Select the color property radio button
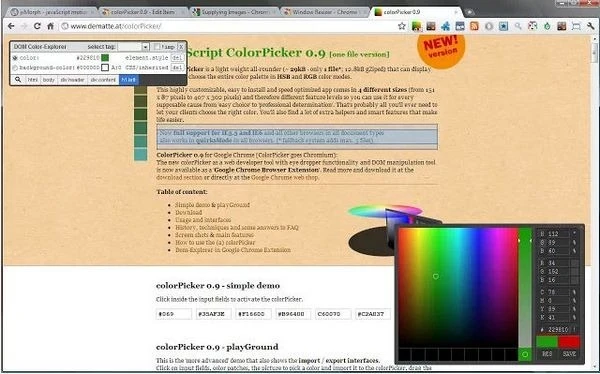The image size is (600, 374). [x=15, y=58]
